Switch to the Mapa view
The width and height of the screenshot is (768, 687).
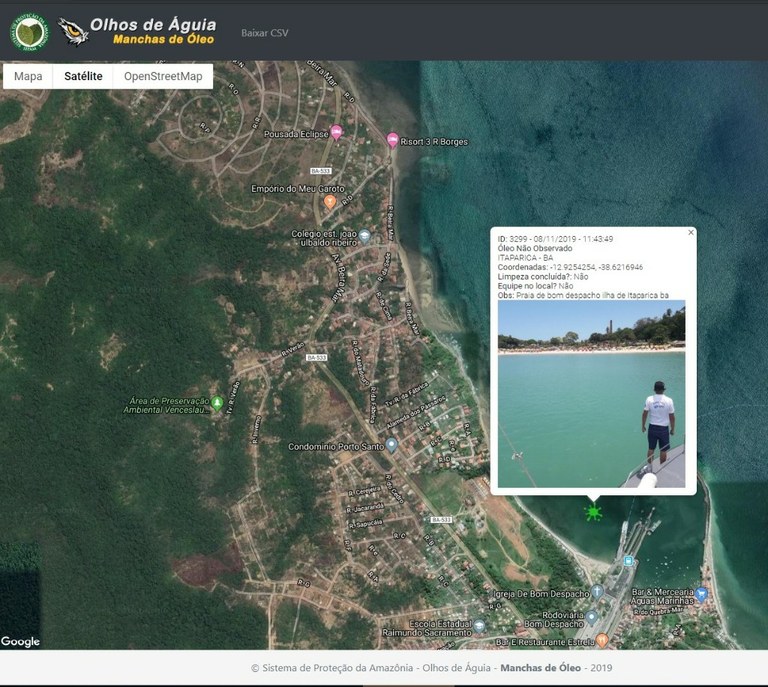(x=28, y=76)
